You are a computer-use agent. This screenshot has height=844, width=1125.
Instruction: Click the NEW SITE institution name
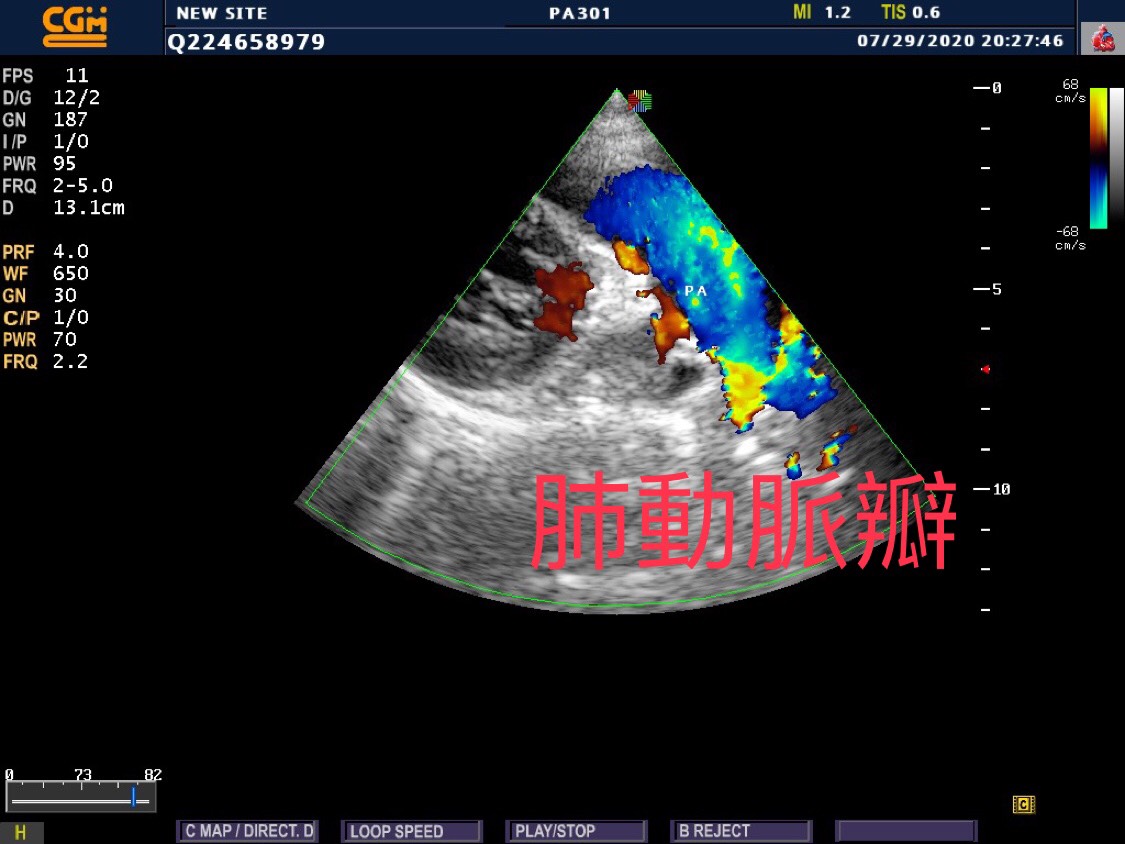(x=221, y=13)
